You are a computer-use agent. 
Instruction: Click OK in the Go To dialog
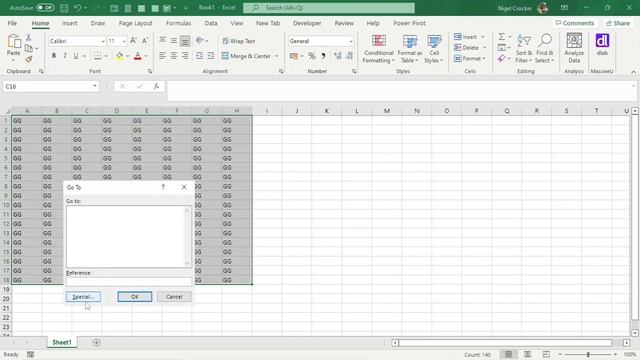(135, 297)
